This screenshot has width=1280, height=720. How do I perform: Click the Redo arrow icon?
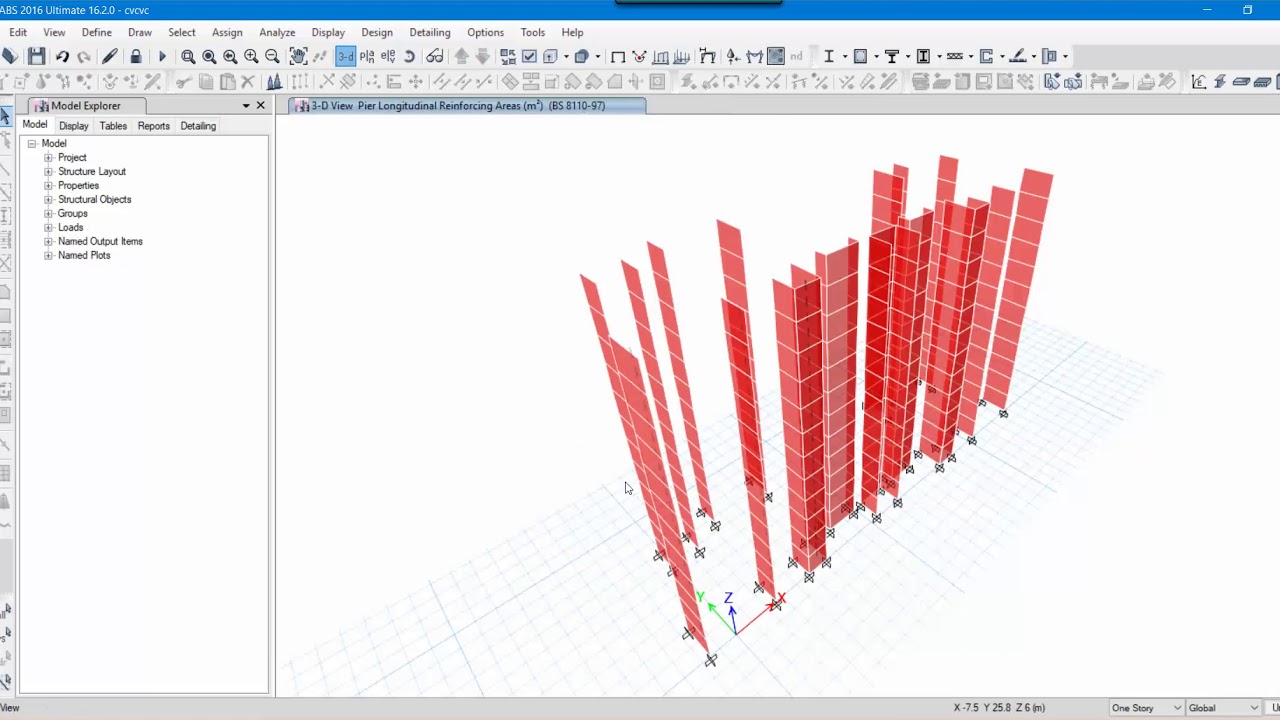point(84,57)
